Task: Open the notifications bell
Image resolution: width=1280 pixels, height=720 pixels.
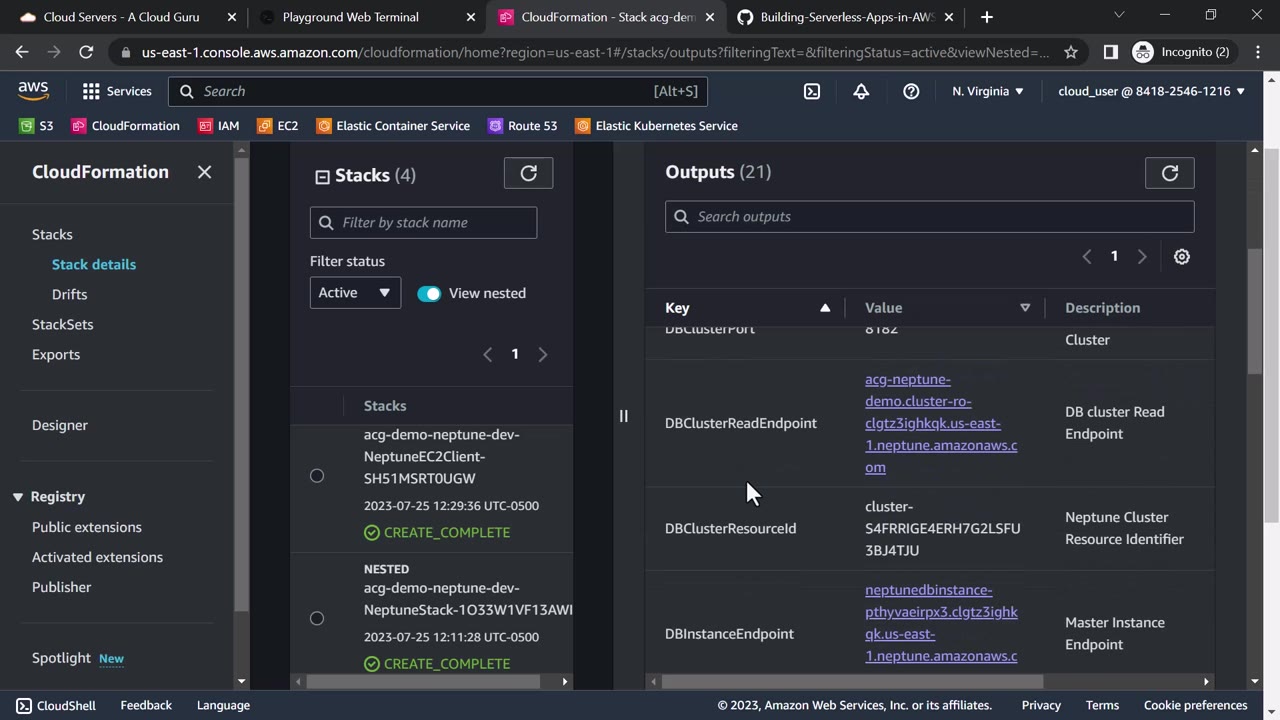Action: point(861,91)
